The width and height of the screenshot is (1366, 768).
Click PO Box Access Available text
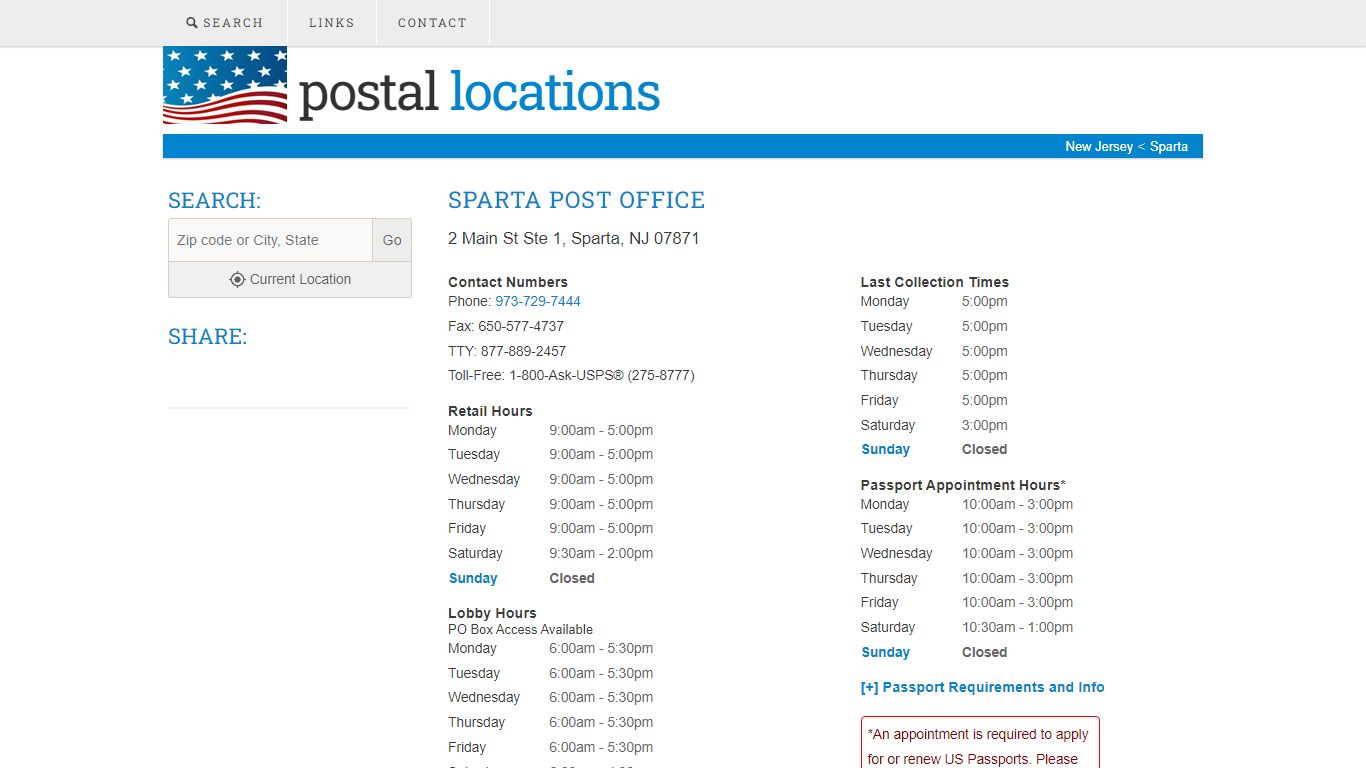[520, 629]
